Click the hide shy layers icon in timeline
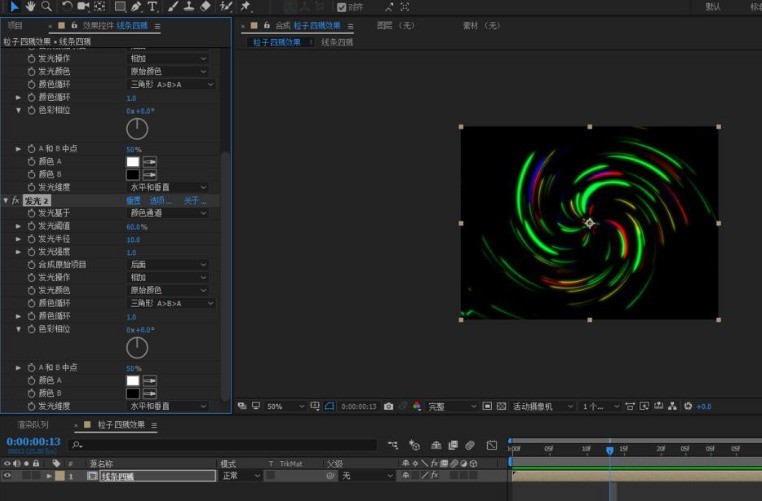The height and width of the screenshot is (501, 762). [436, 445]
